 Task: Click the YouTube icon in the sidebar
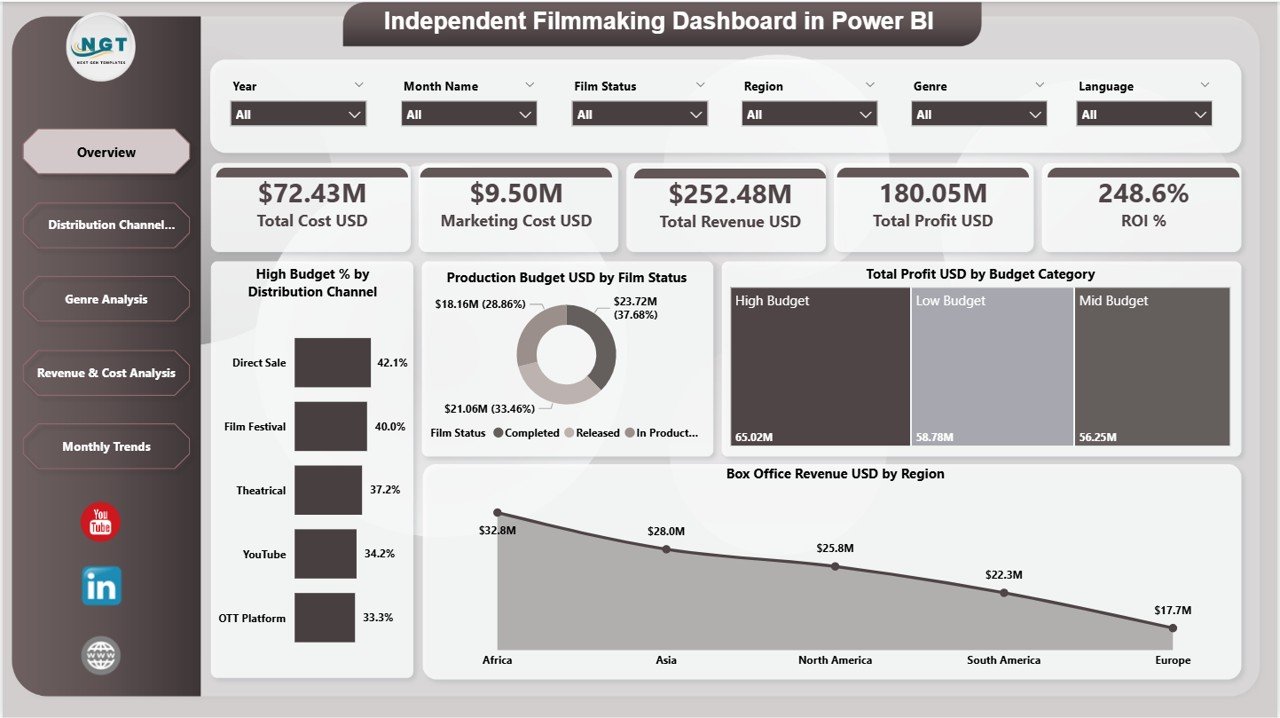tap(100, 521)
